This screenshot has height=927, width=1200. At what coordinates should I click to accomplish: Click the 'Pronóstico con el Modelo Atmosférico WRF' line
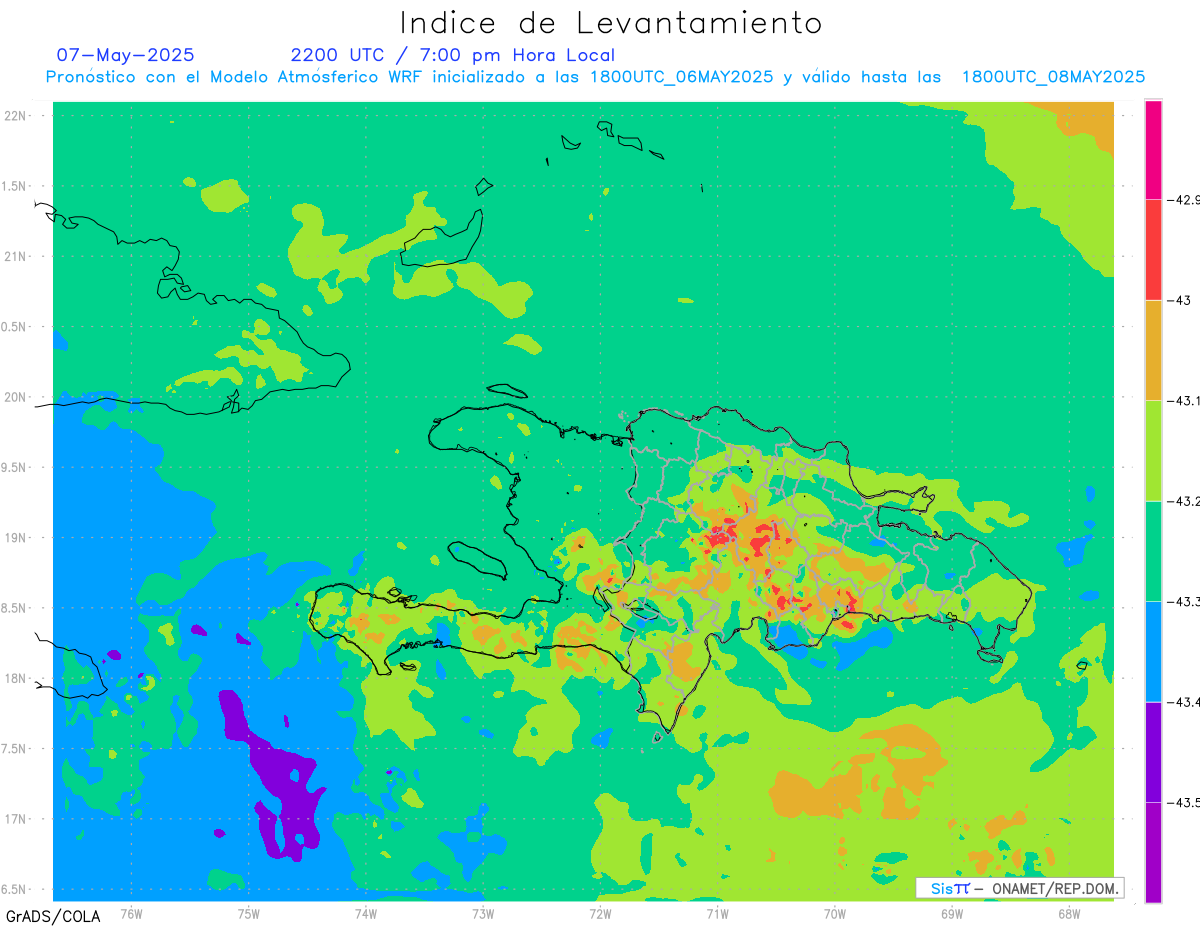coord(595,77)
